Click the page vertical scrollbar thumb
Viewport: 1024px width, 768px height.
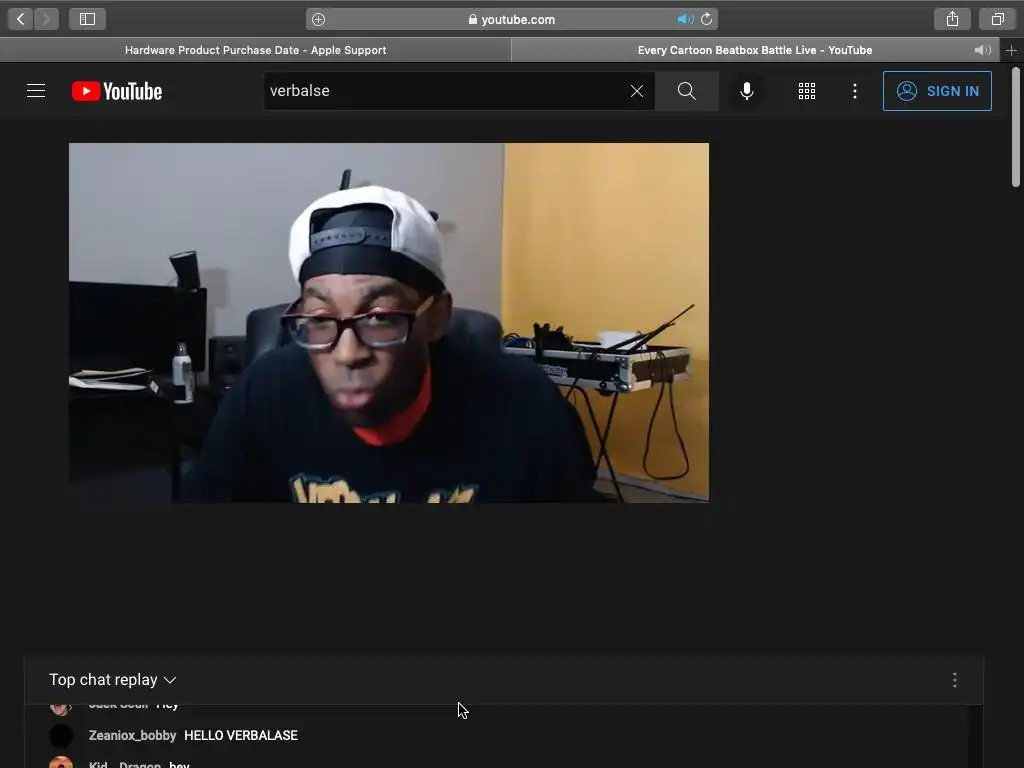pyautogui.click(x=1016, y=126)
